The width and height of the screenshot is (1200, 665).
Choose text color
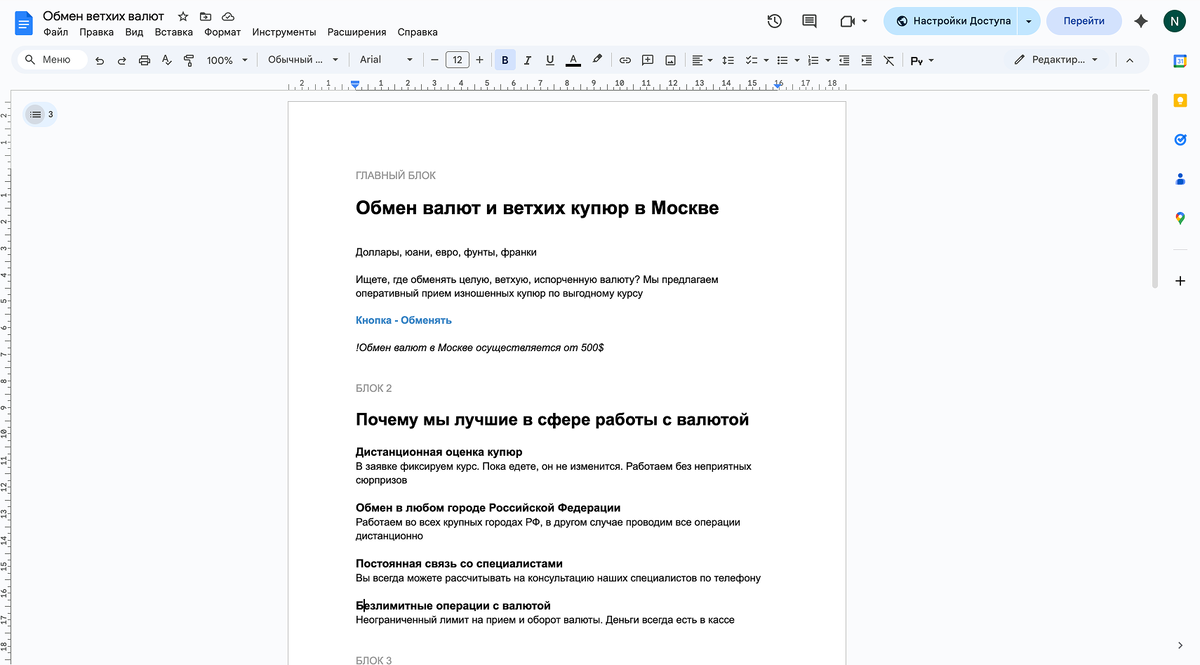(x=573, y=60)
